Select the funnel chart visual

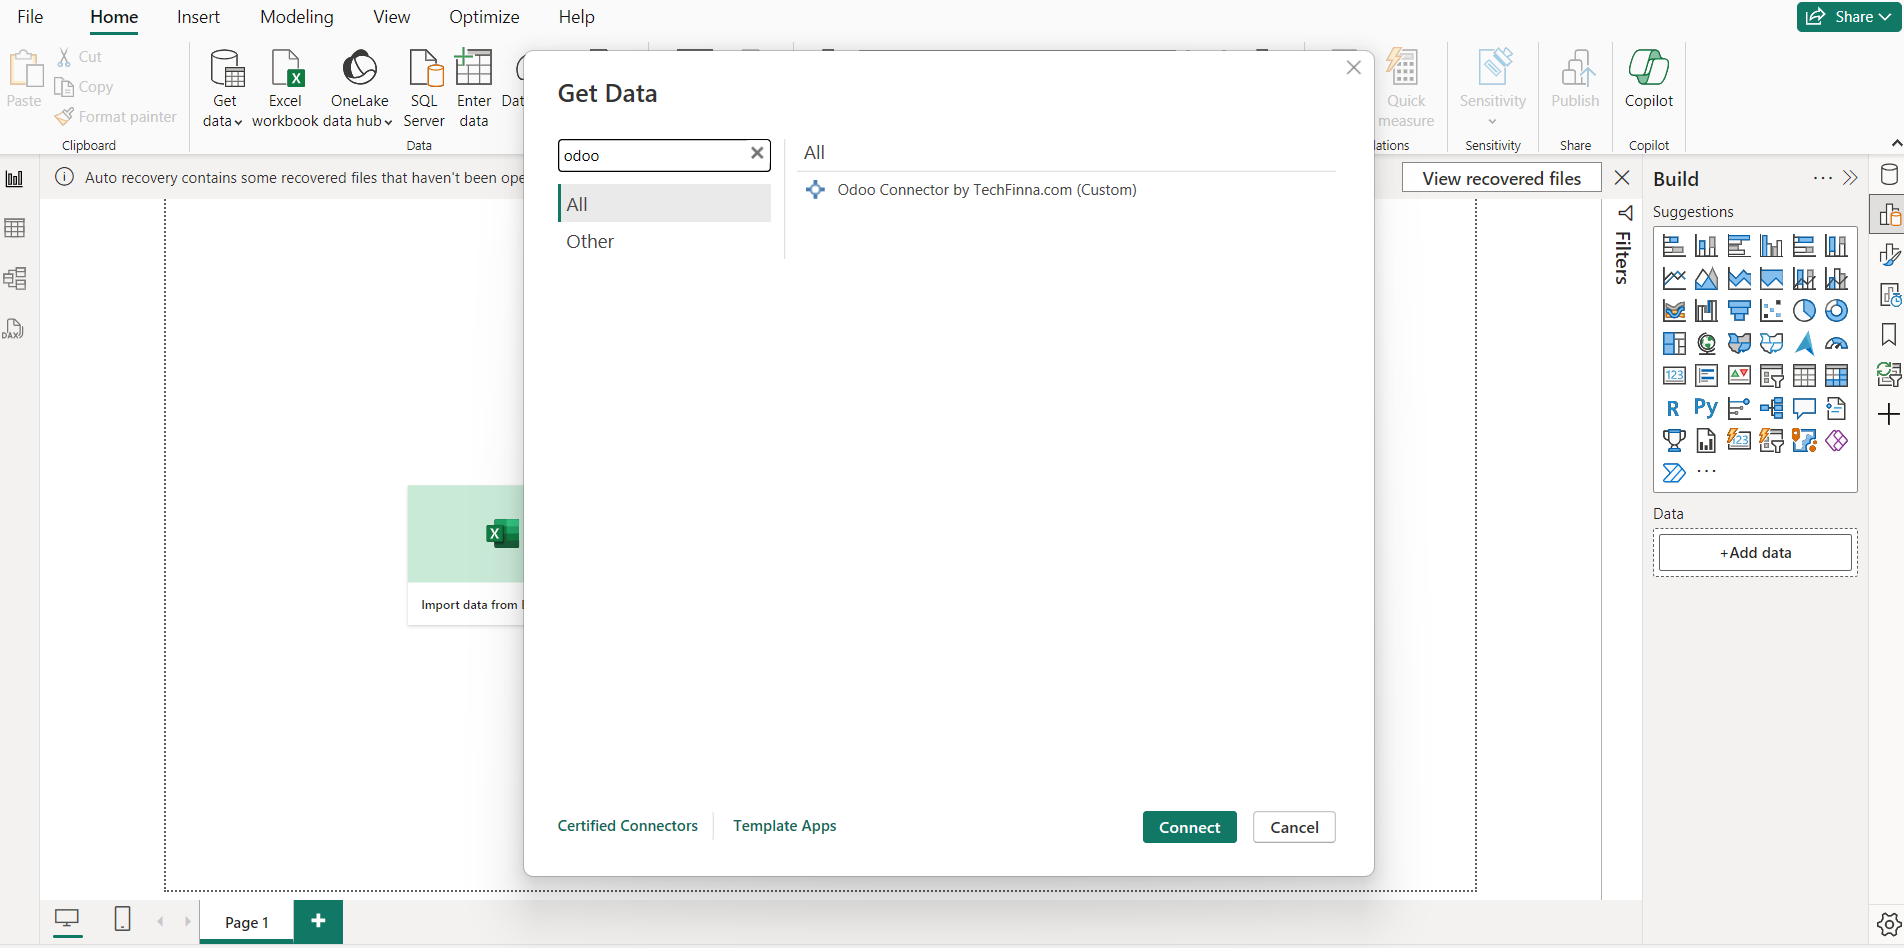tap(1739, 311)
